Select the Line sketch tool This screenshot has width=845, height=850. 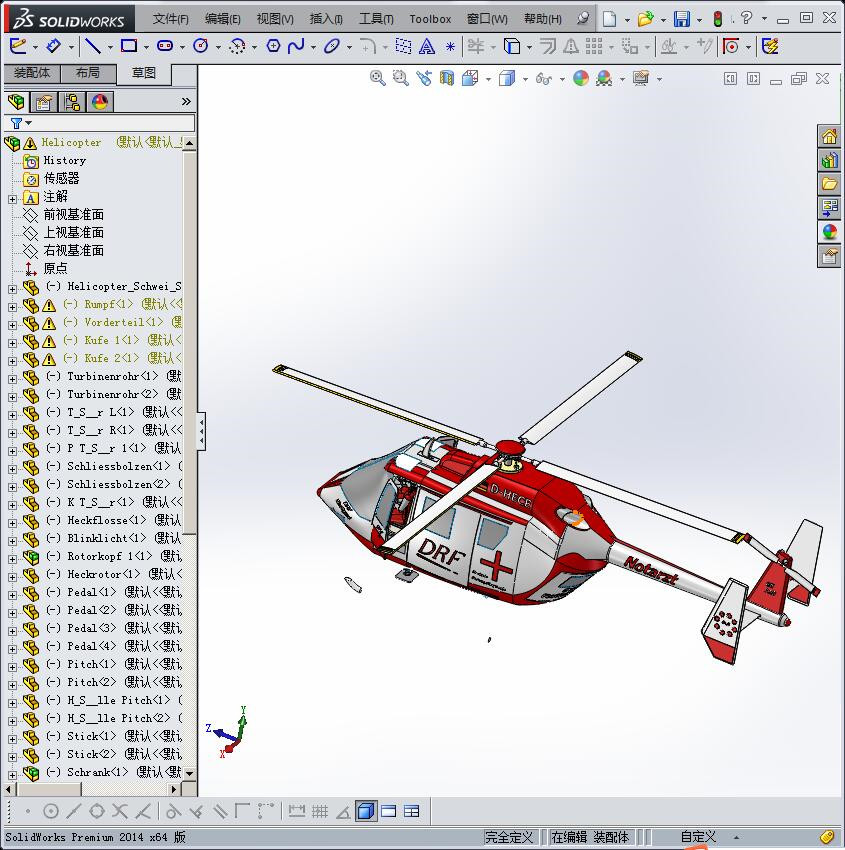tap(93, 47)
